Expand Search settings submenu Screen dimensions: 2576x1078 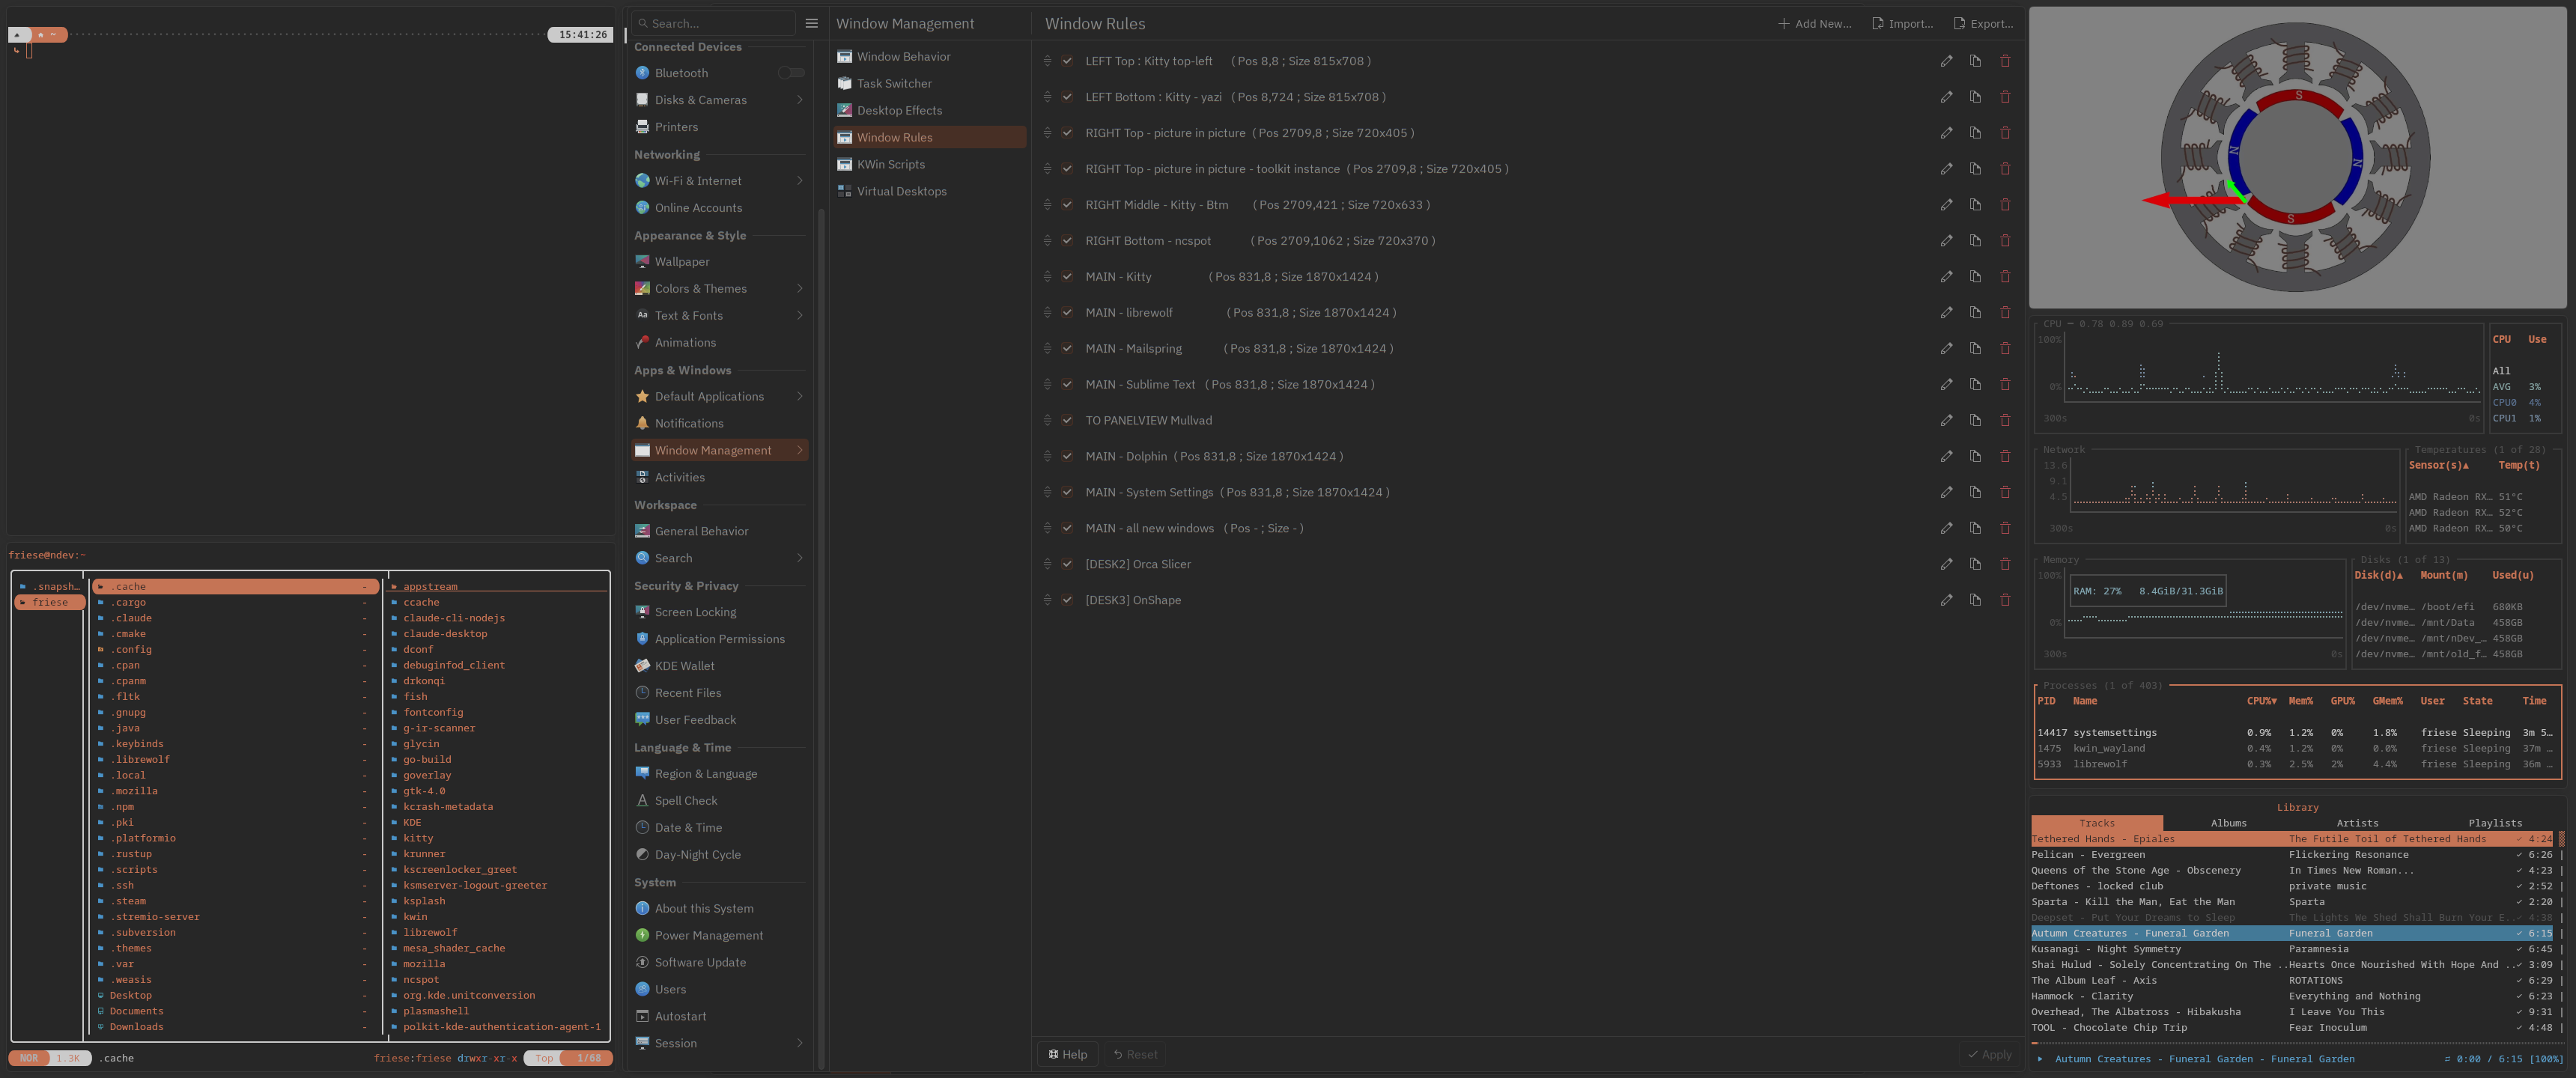tap(799, 558)
